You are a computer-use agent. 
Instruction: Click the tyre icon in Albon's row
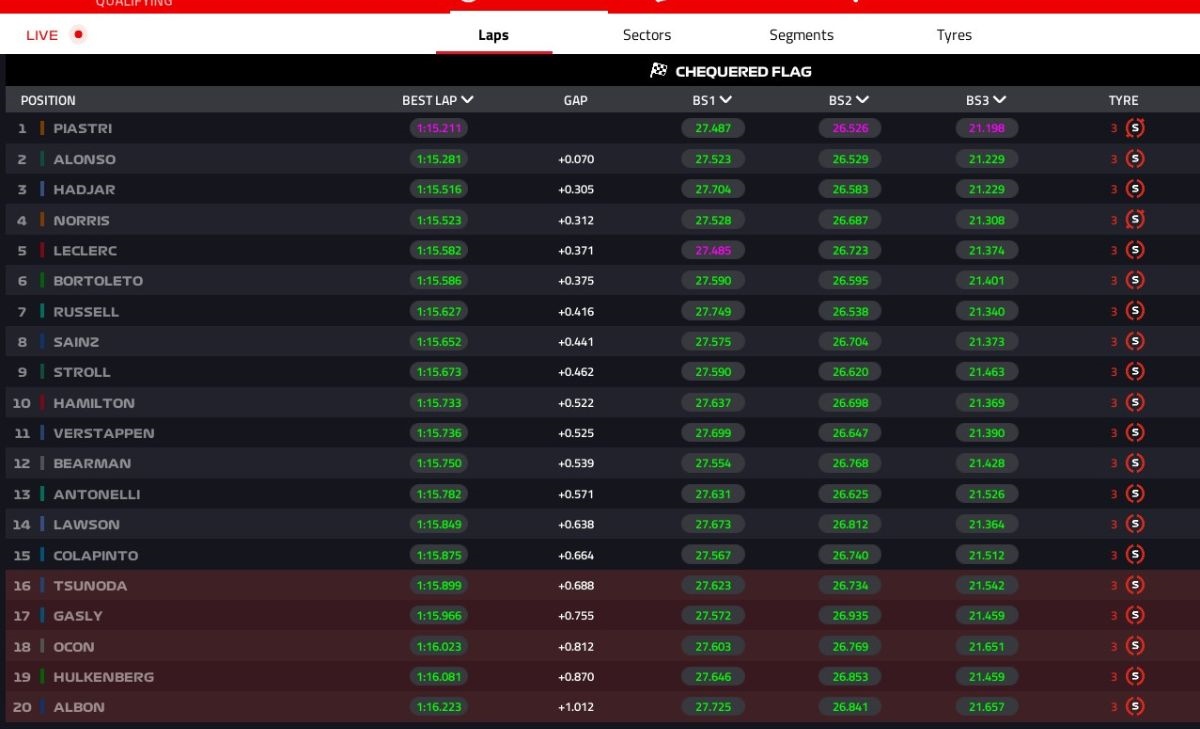[1135, 707]
